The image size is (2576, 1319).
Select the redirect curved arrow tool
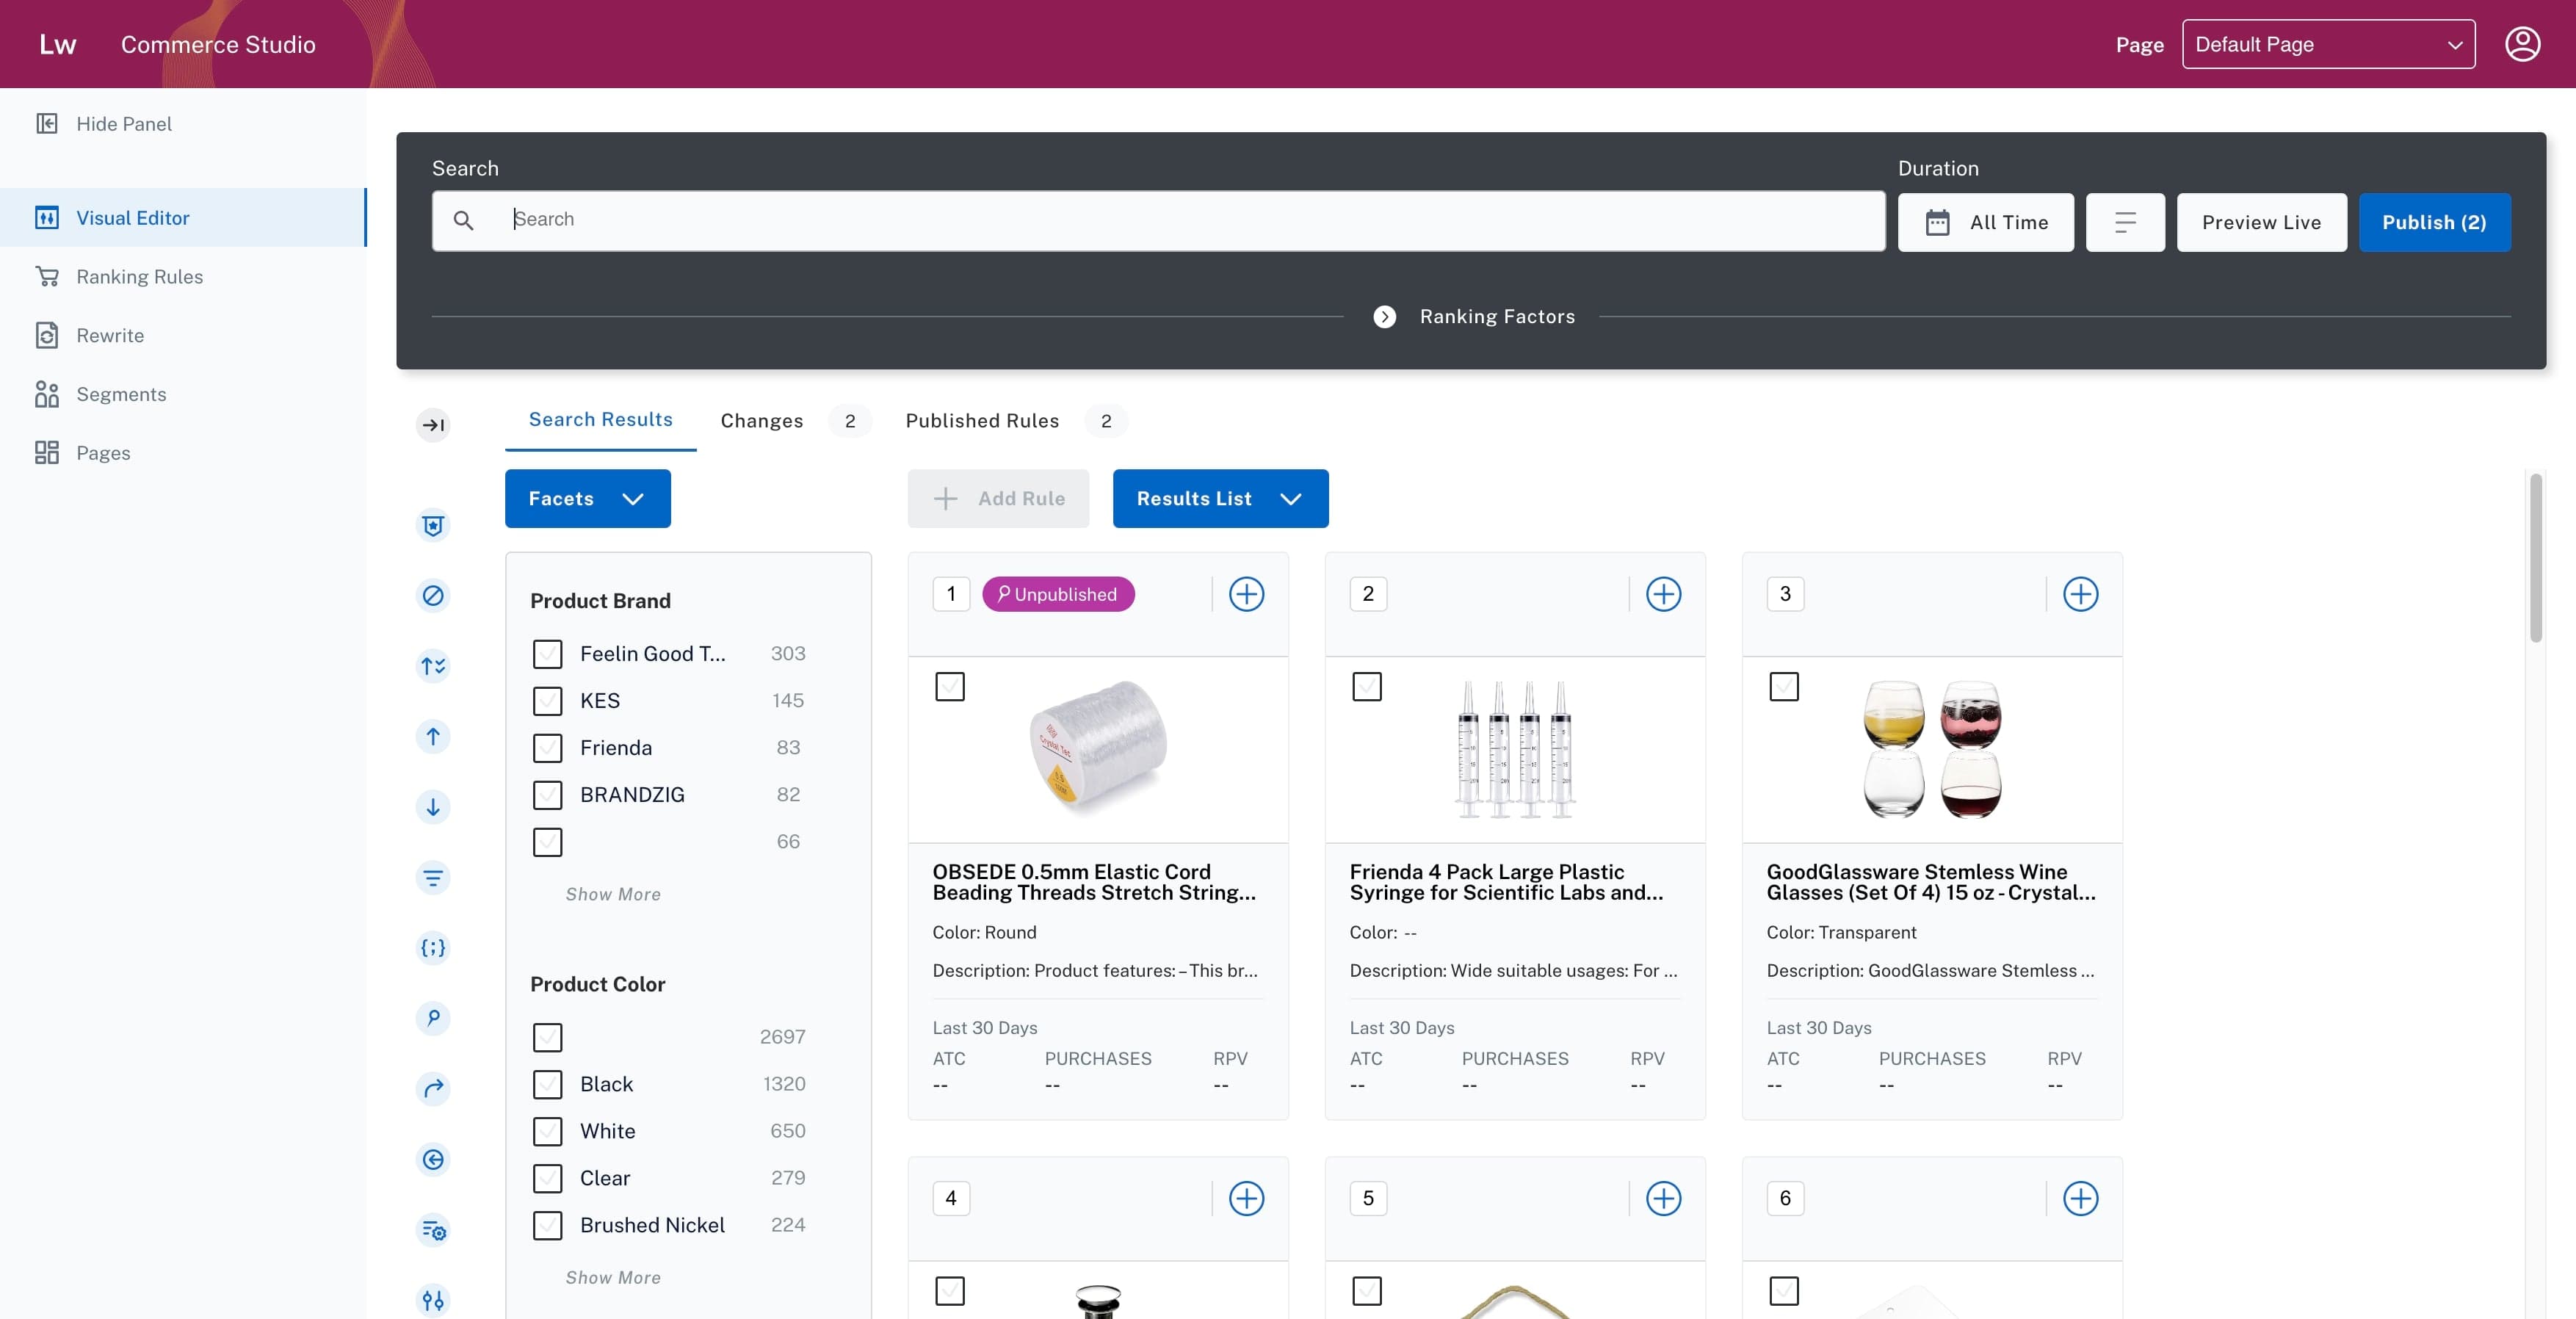coord(433,1089)
